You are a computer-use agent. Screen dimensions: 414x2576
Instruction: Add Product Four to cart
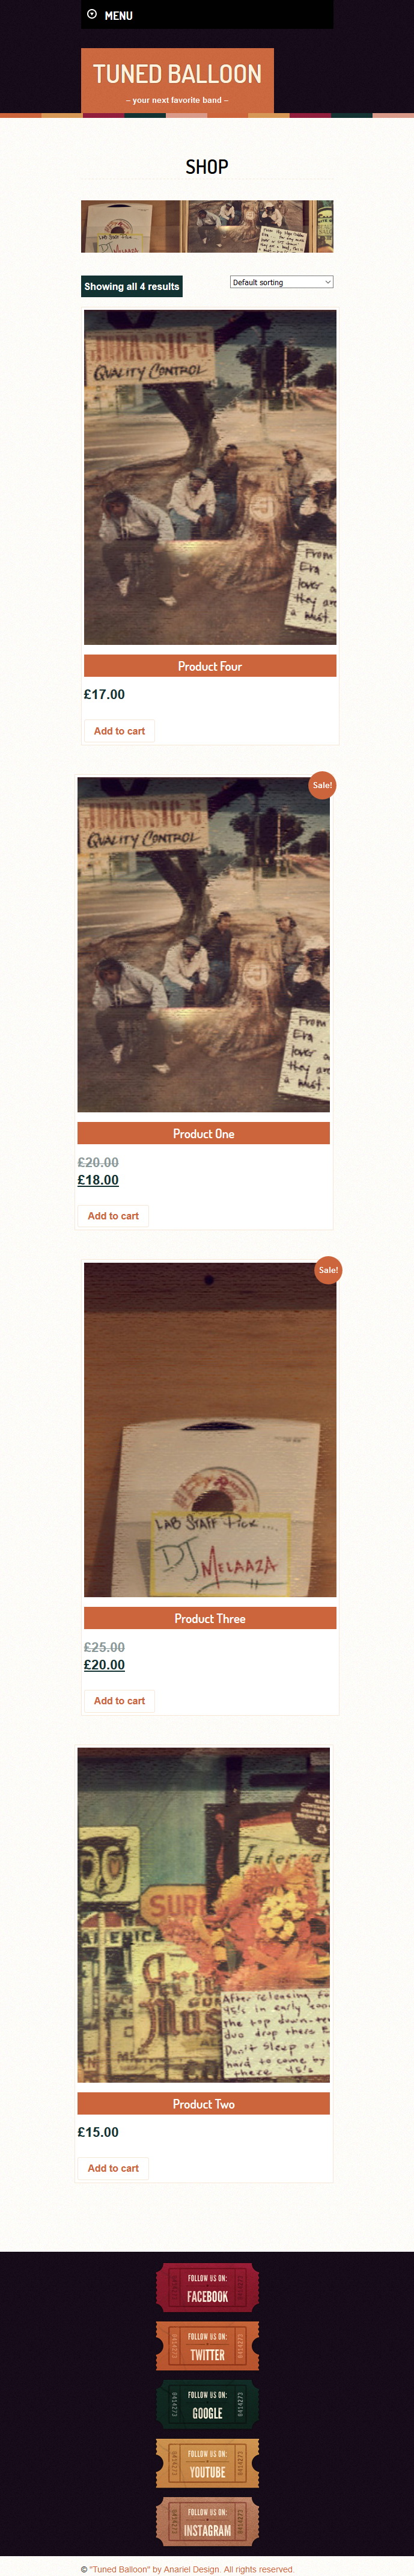[119, 731]
